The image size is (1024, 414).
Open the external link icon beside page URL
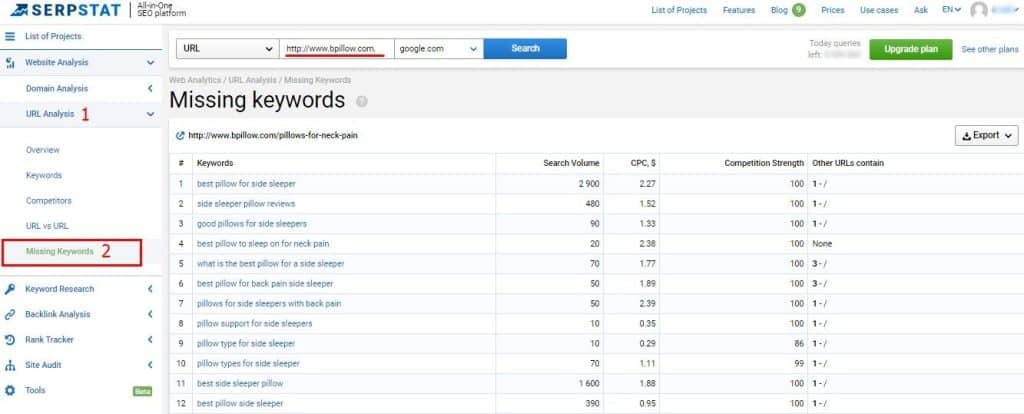pos(179,135)
